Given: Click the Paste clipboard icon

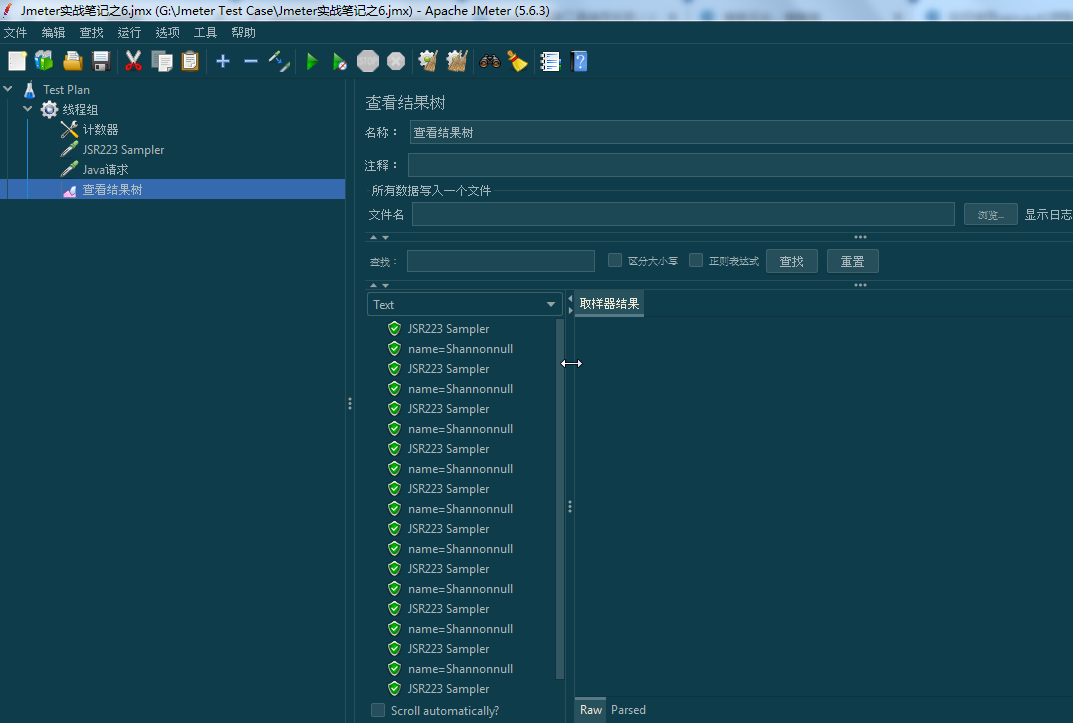Looking at the screenshot, I should pos(190,62).
